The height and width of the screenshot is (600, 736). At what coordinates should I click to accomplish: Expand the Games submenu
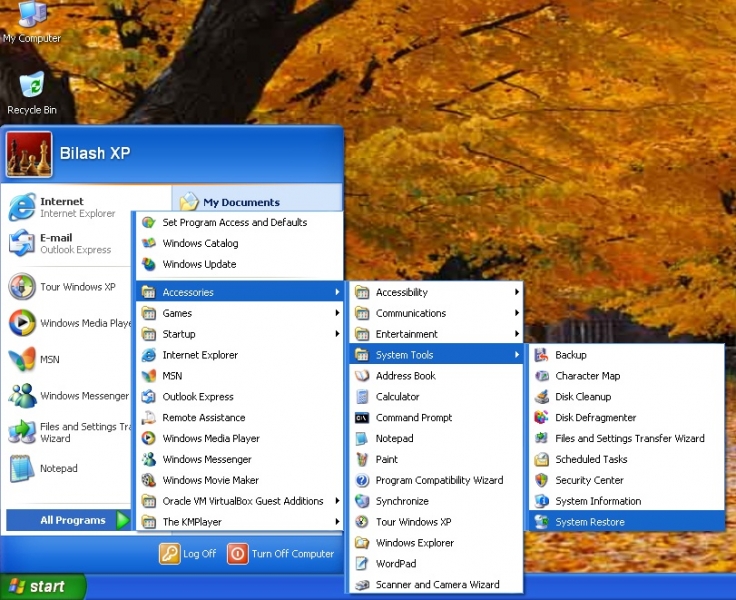[240, 314]
